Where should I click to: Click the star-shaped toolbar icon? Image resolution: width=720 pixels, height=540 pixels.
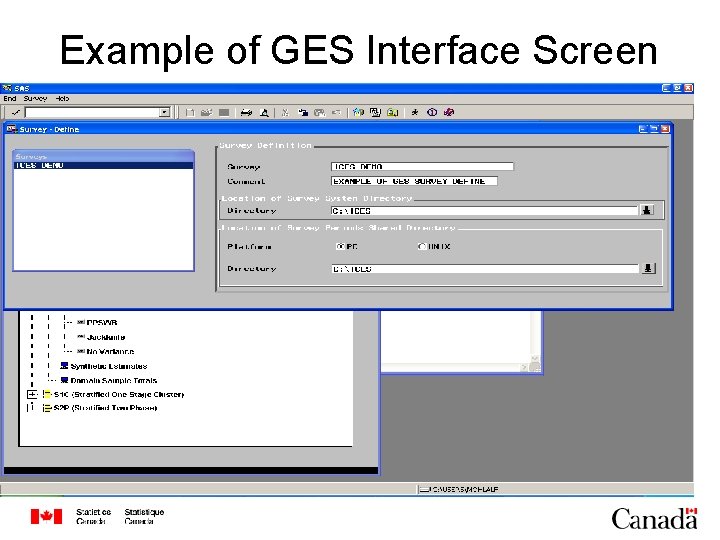pos(415,112)
